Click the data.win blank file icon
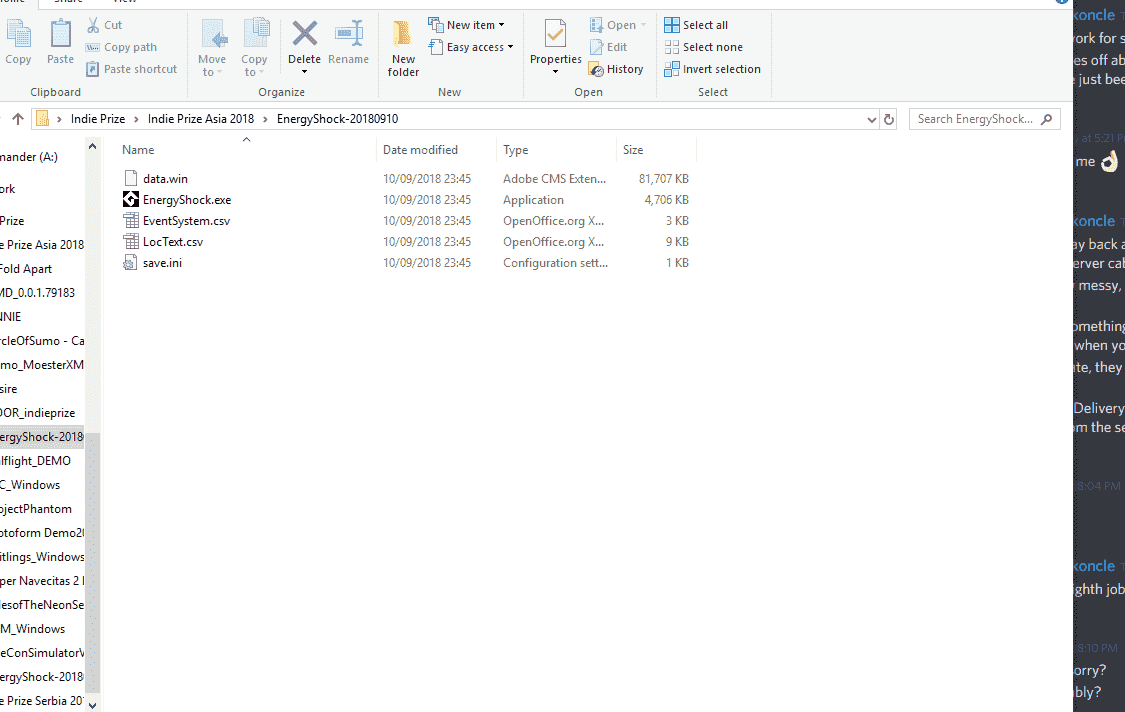 tap(131, 179)
